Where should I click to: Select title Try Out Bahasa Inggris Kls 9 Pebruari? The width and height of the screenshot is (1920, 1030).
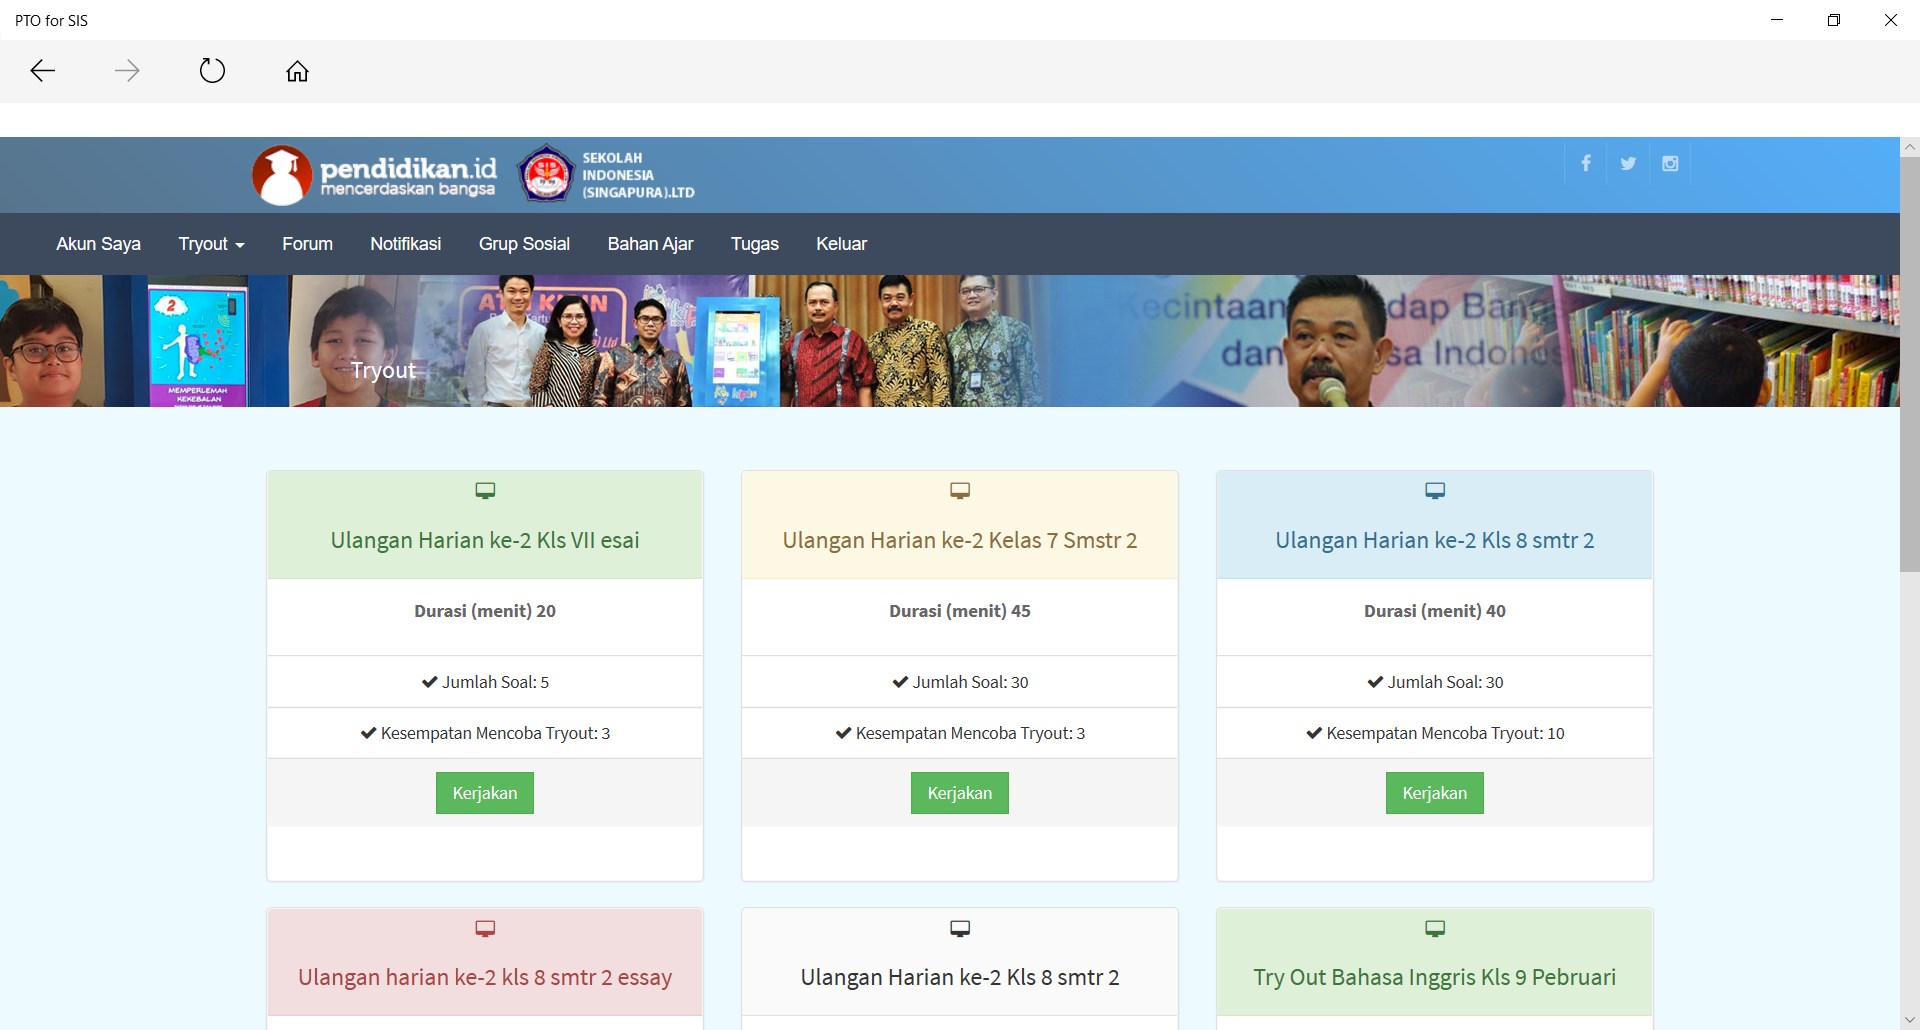tap(1435, 977)
